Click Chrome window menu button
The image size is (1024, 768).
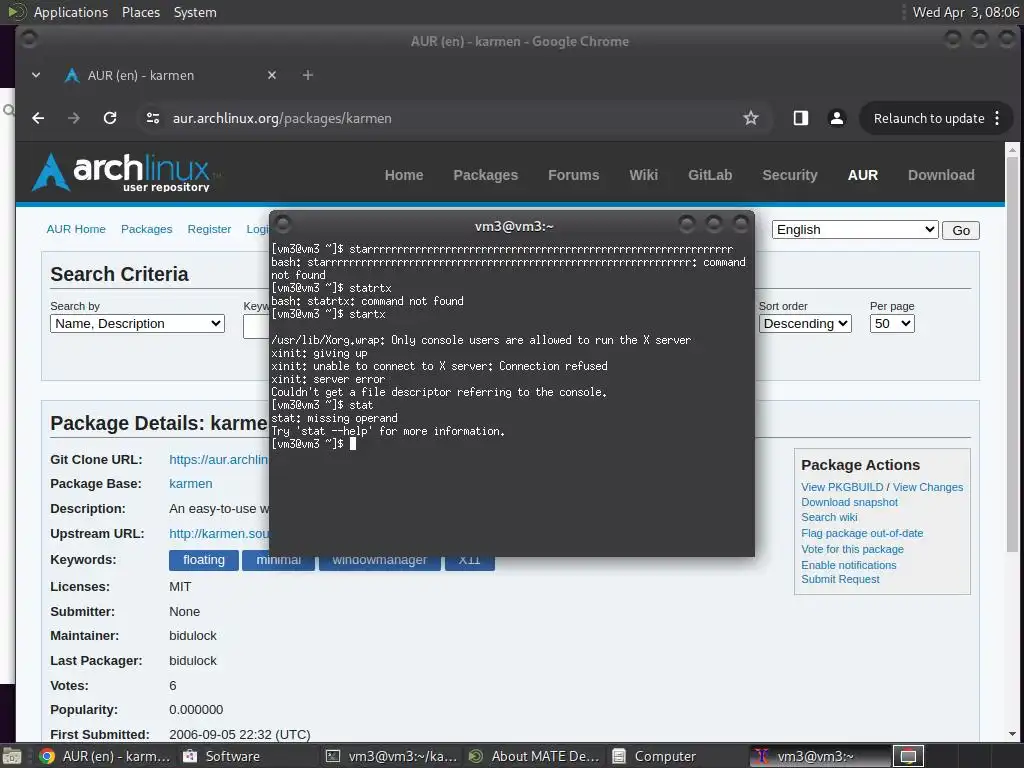[x=29, y=39]
